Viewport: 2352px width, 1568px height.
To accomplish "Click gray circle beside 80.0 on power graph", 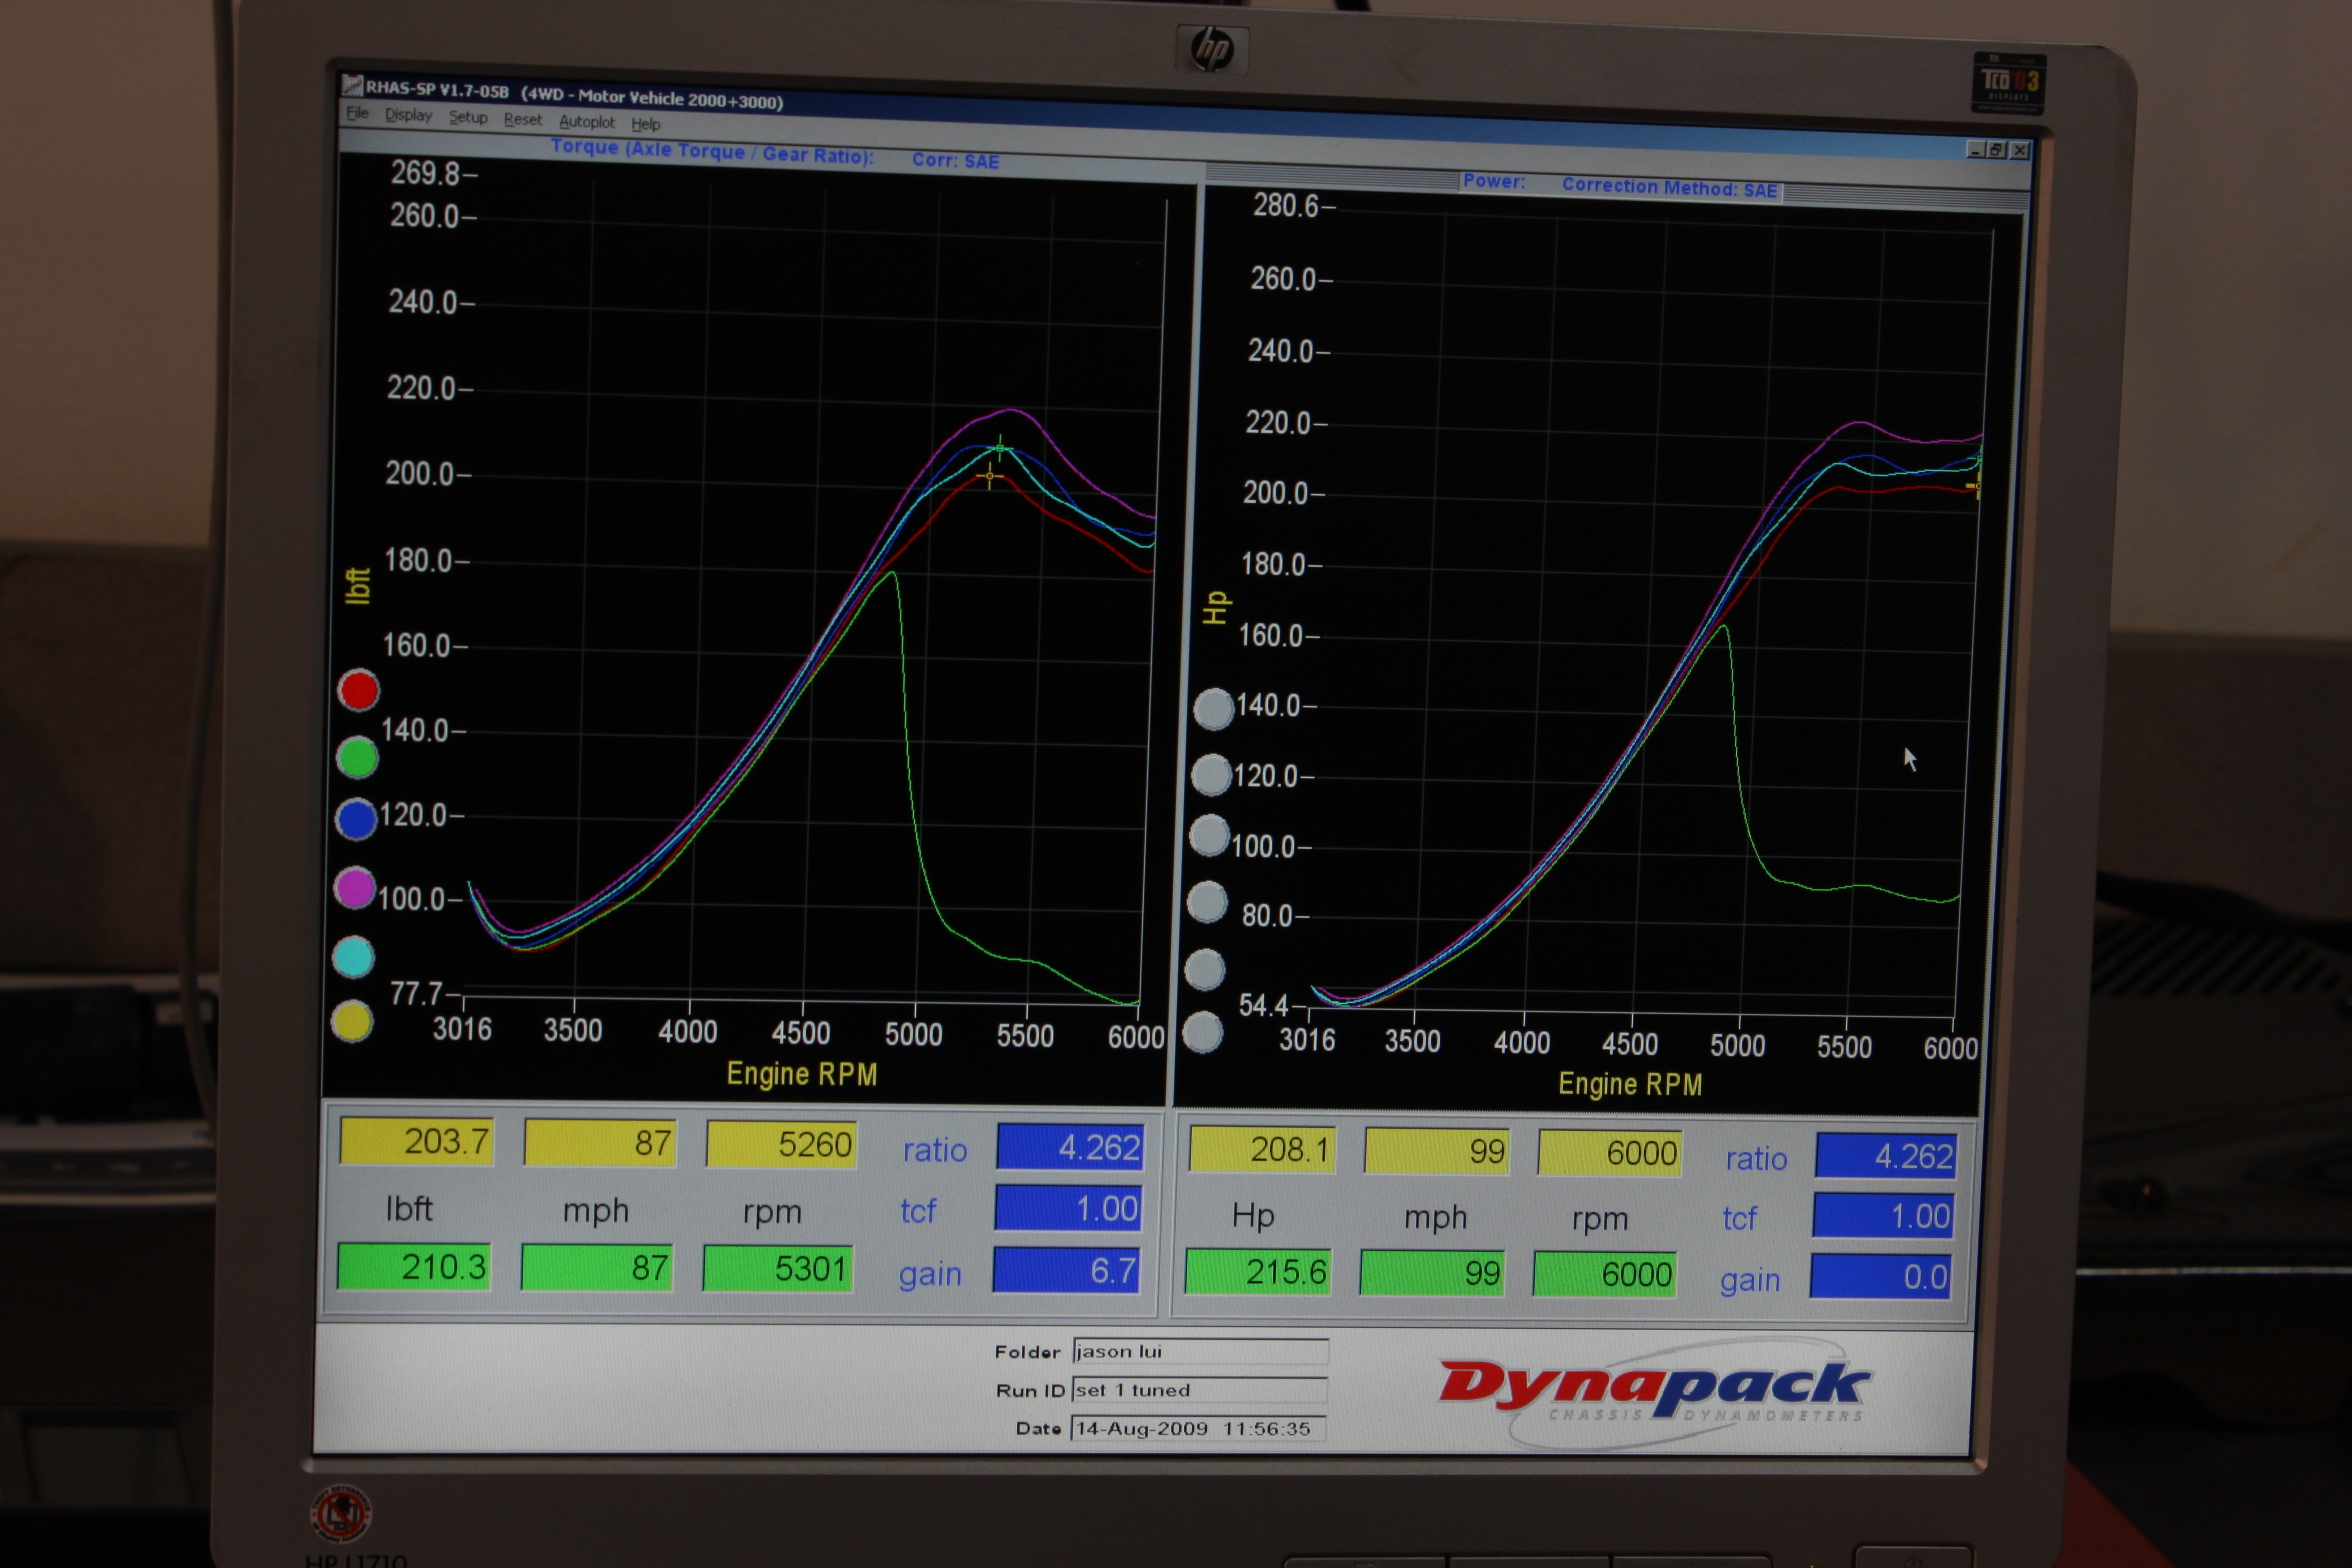I will coord(1207,902).
